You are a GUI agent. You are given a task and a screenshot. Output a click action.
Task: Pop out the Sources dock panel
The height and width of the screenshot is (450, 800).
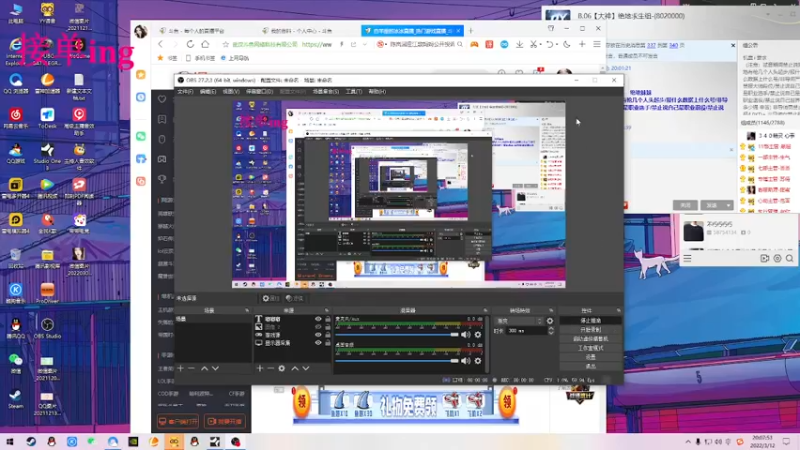click(327, 310)
